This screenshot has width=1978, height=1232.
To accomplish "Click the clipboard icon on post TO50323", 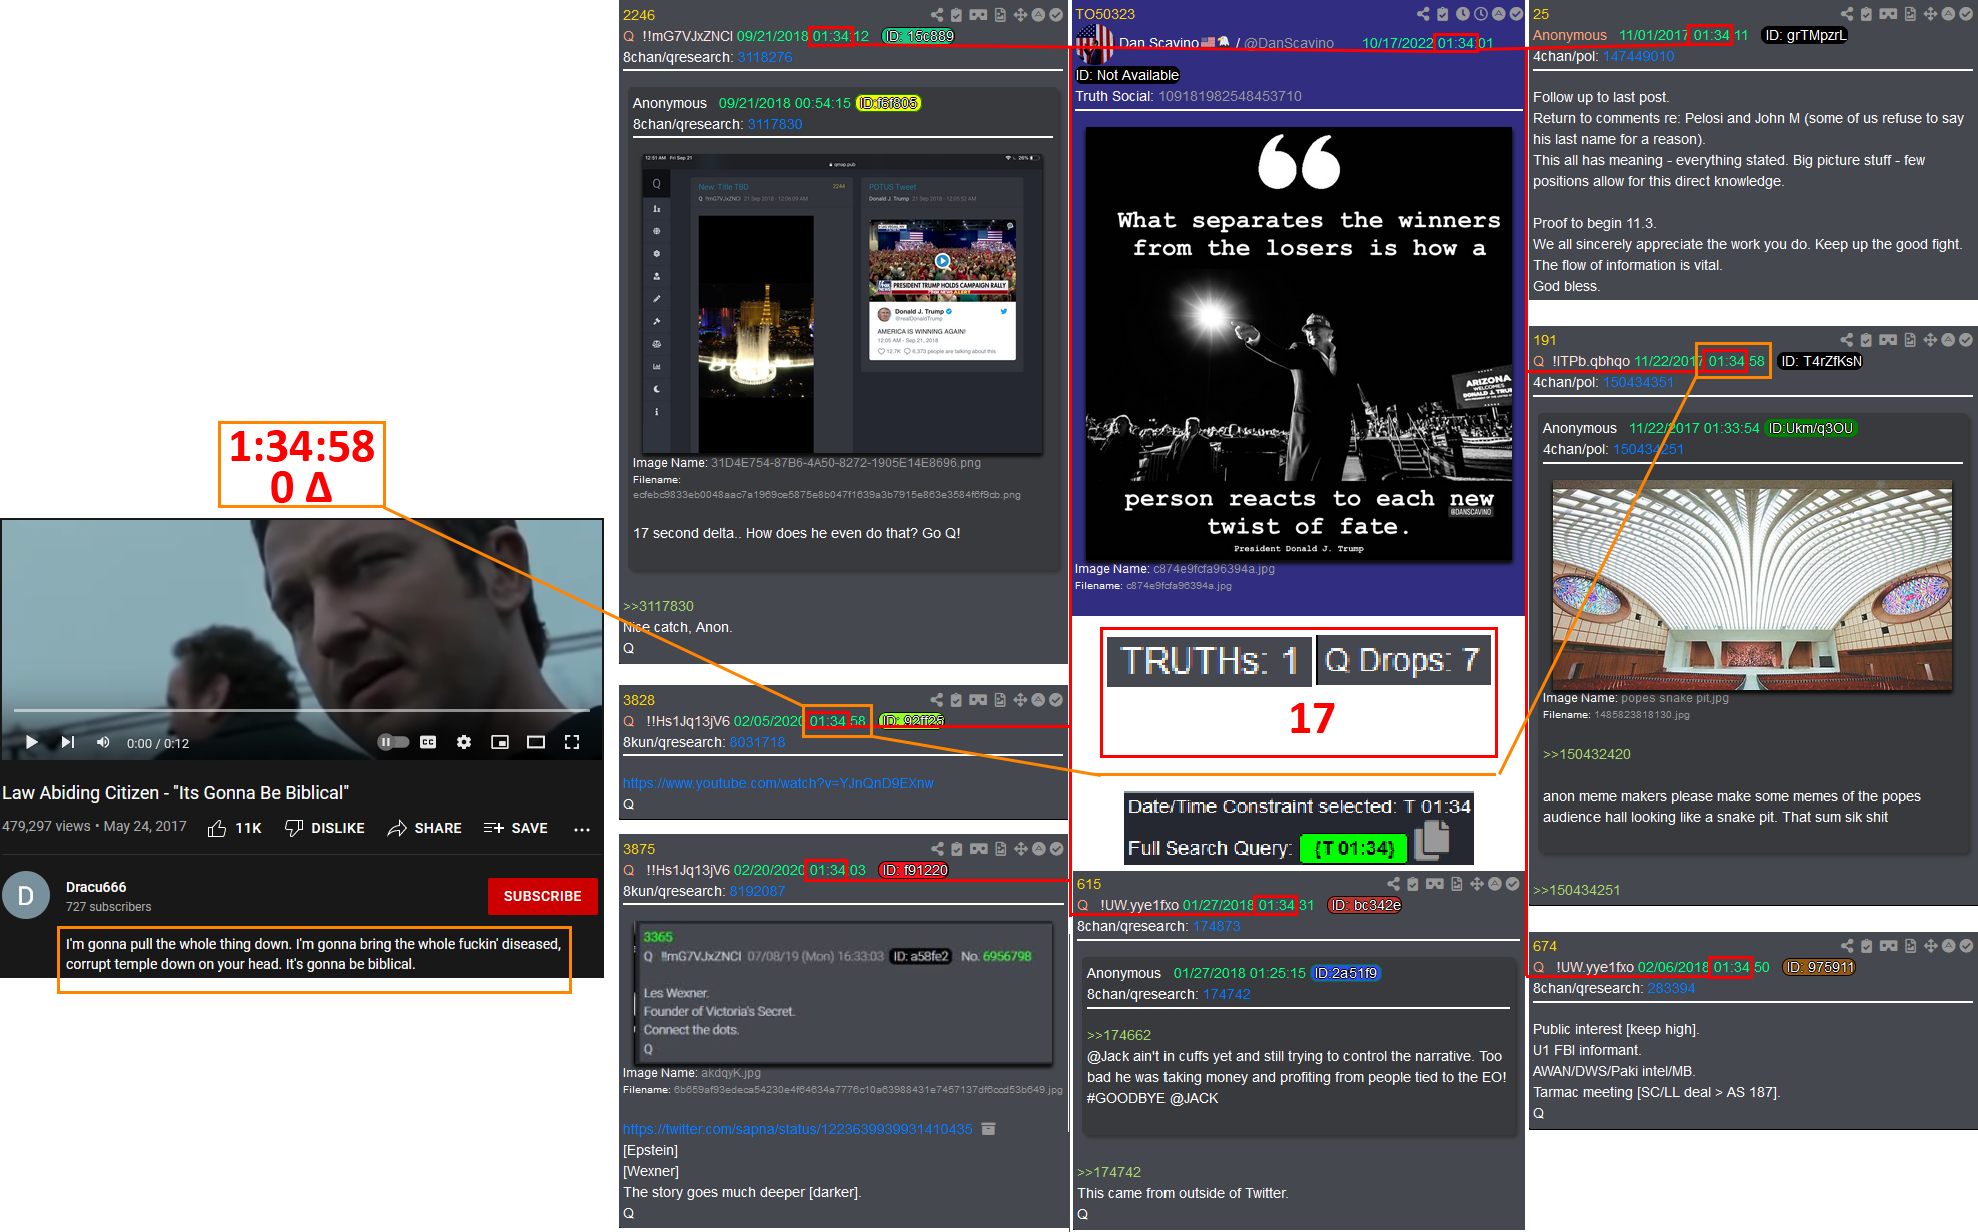I will coord(1442,14).
